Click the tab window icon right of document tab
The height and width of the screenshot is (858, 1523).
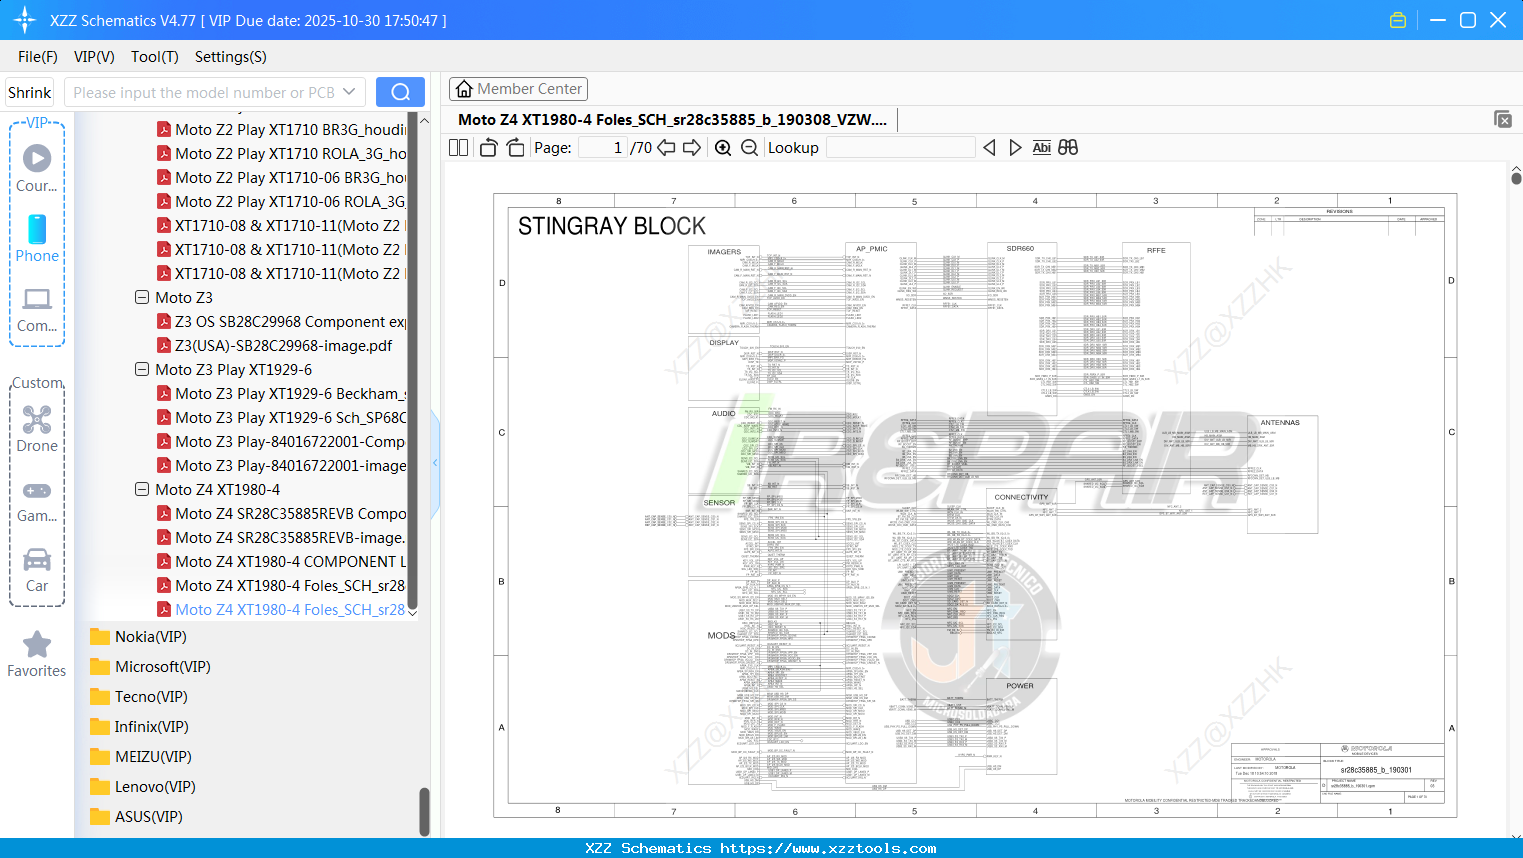1503,119
